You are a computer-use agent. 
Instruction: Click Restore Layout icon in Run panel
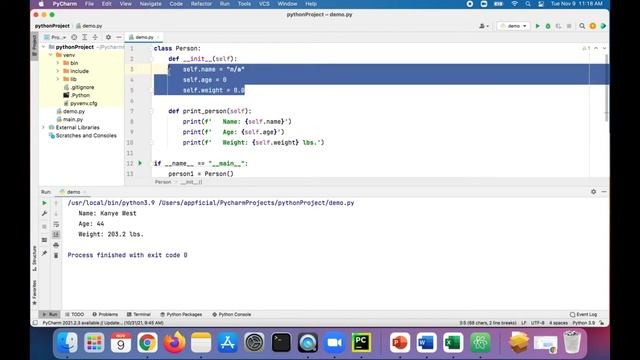(44, 240)
